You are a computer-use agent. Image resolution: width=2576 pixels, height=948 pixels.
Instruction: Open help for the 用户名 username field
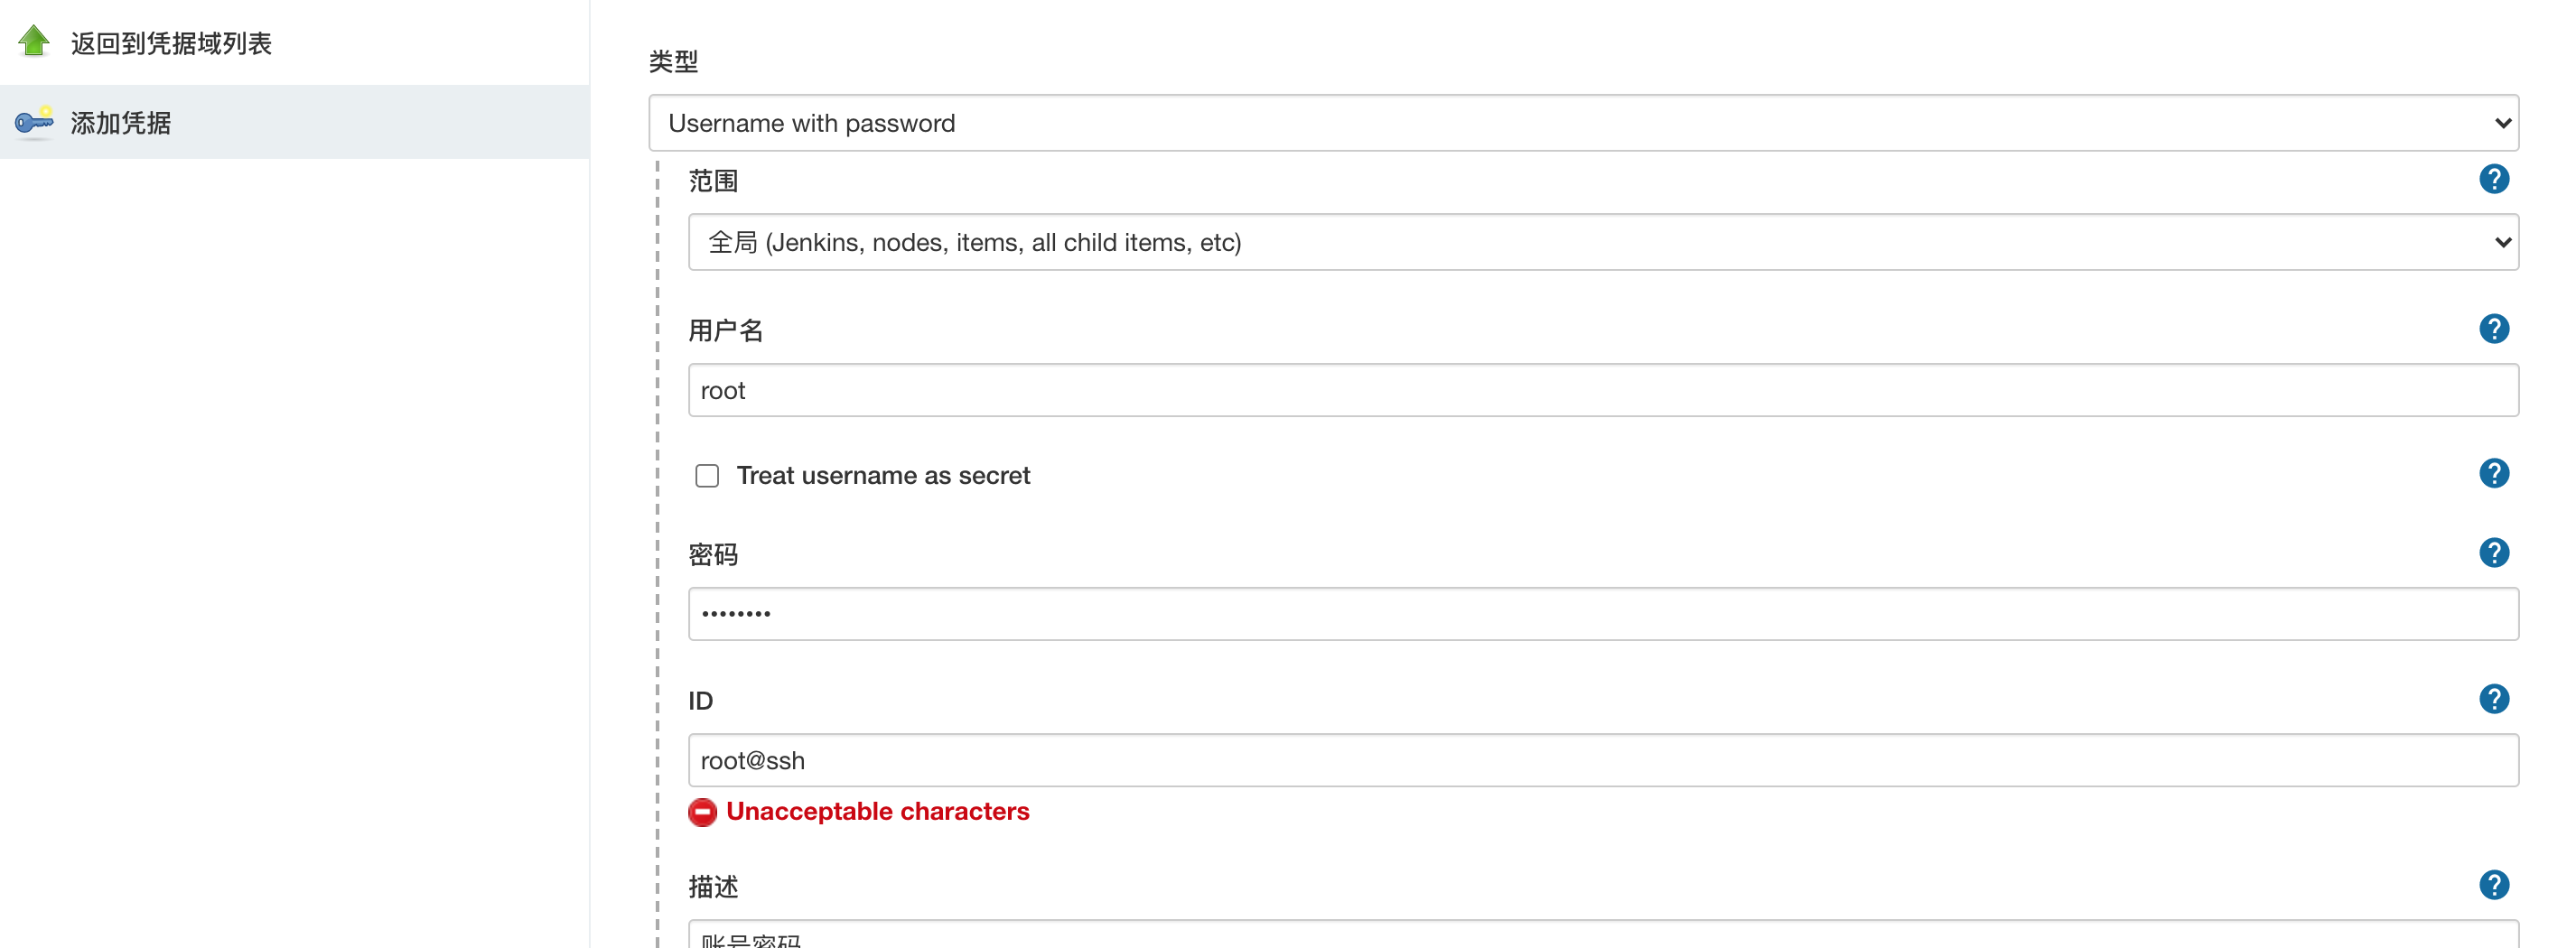click(x=2493, y=329)
